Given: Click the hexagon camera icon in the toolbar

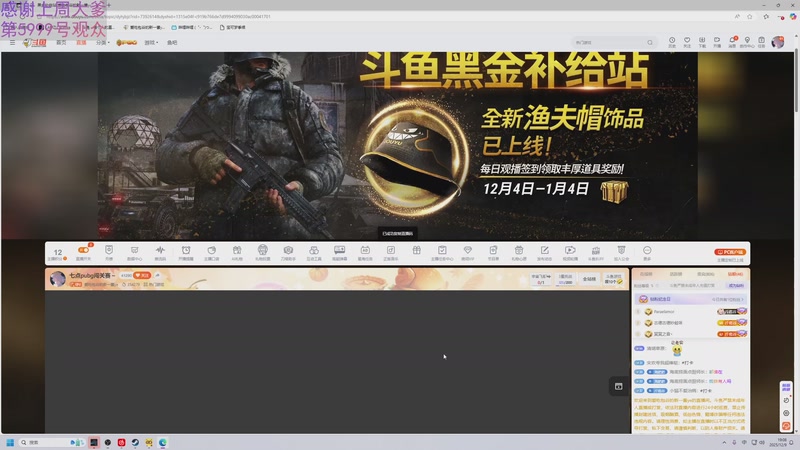Looking at the screenshot, I should [x=288, y=250].
